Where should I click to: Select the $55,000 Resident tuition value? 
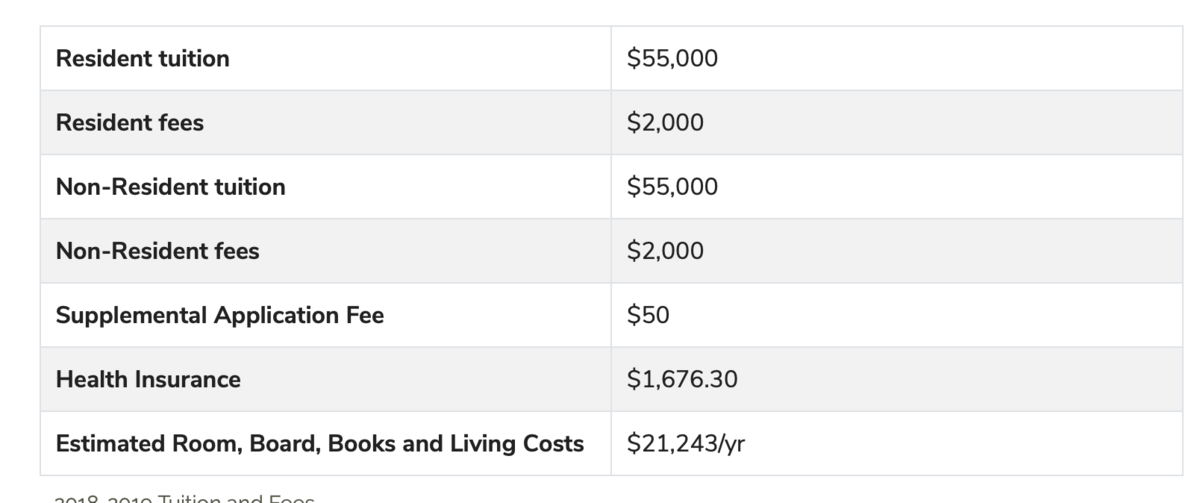[x=672, y=59]
